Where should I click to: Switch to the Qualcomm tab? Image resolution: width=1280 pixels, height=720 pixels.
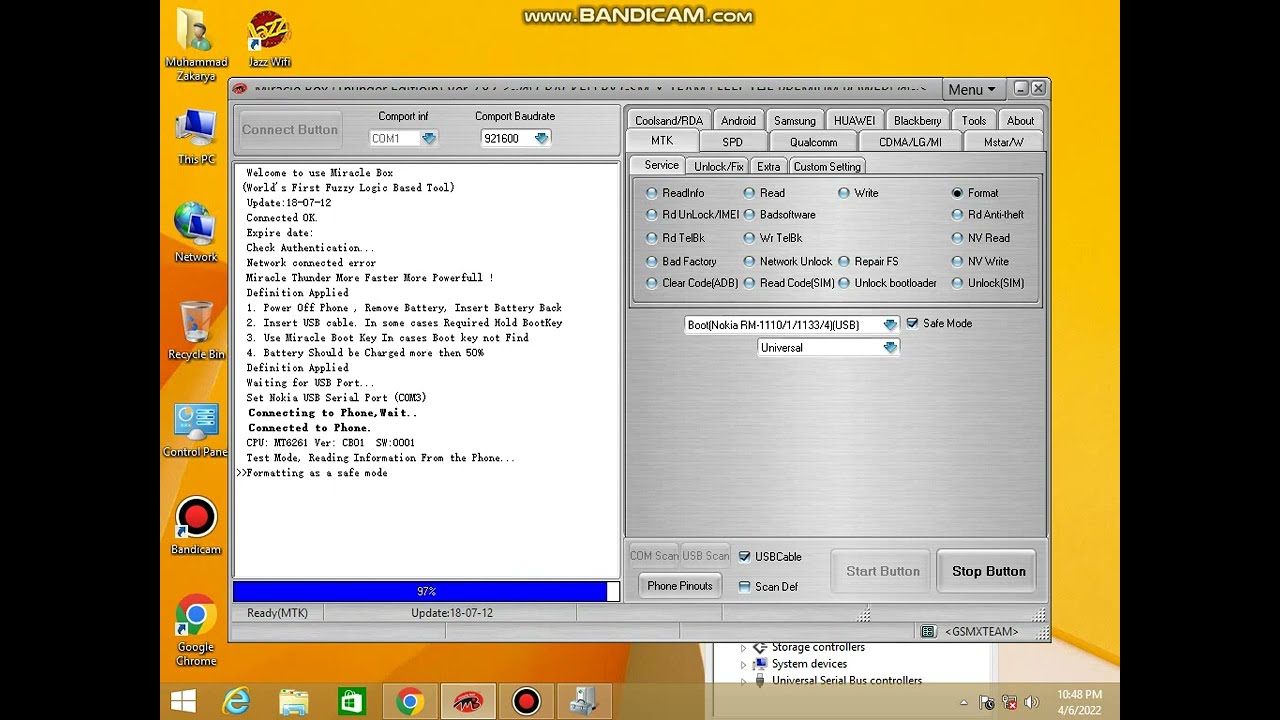(x=813, y=141)
